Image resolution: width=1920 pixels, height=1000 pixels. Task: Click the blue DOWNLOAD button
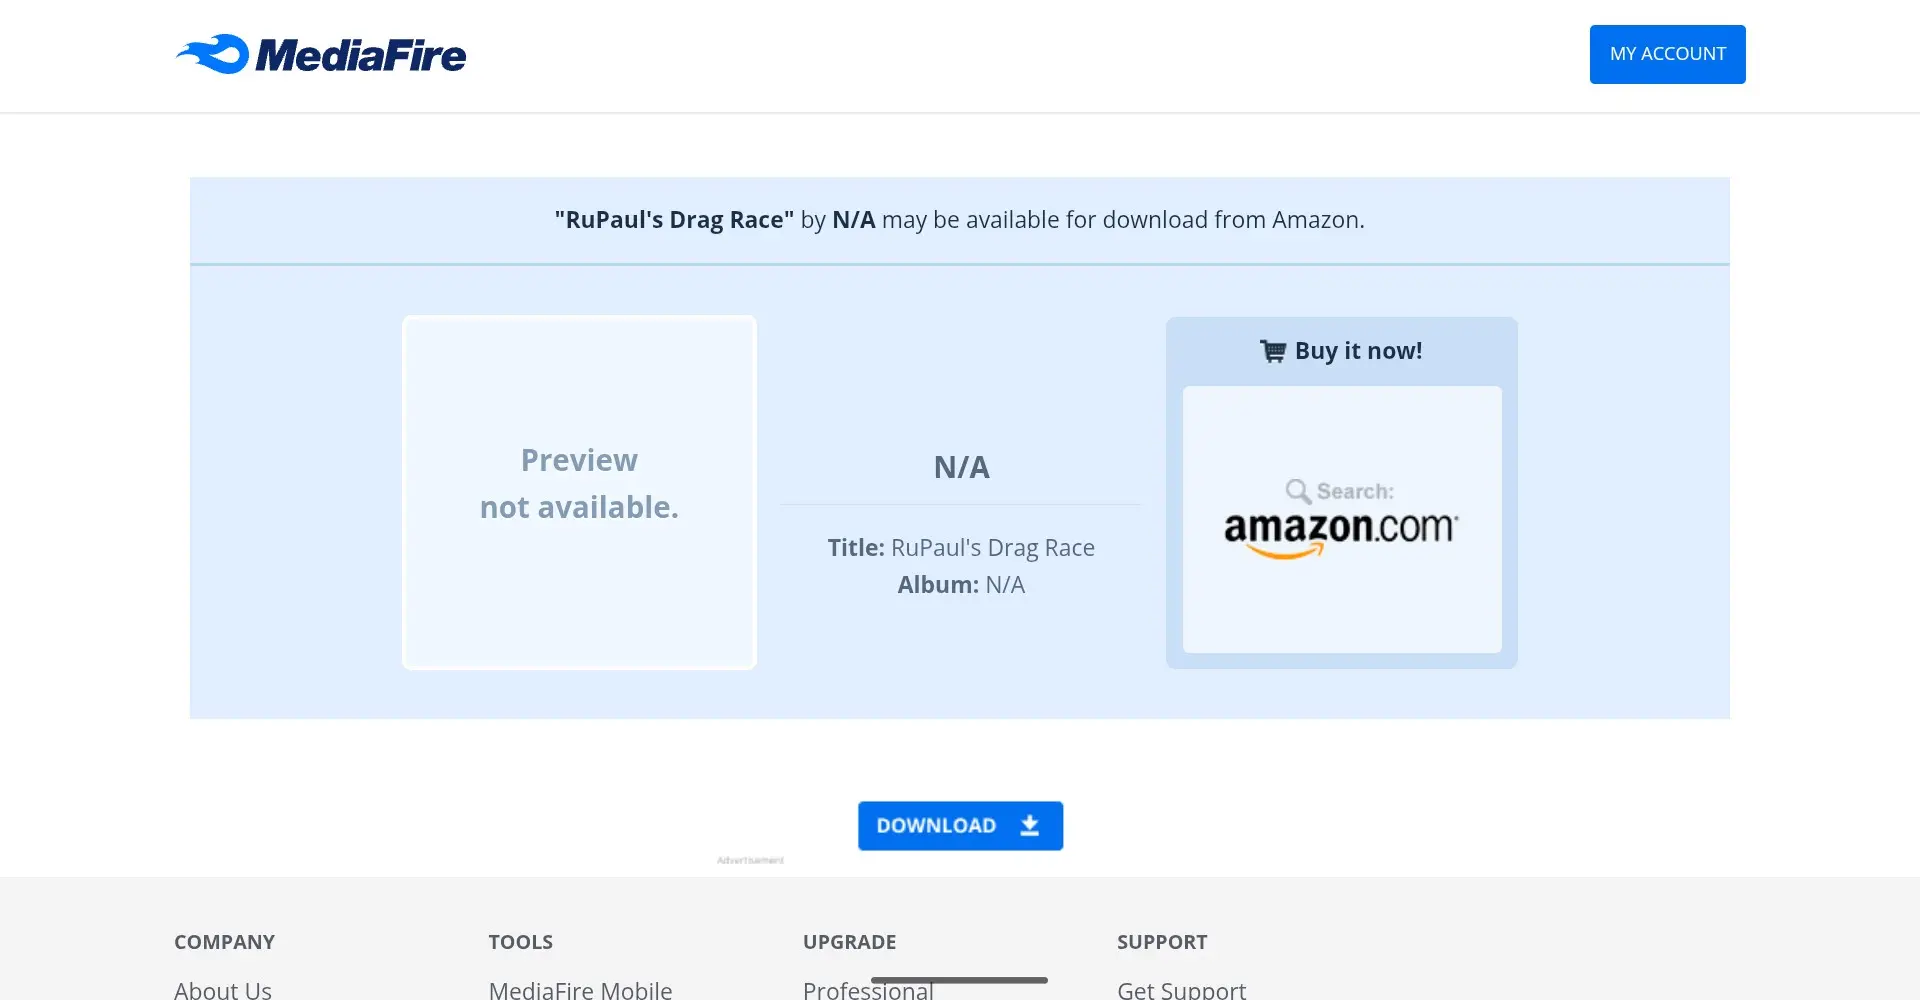point(960,826)
